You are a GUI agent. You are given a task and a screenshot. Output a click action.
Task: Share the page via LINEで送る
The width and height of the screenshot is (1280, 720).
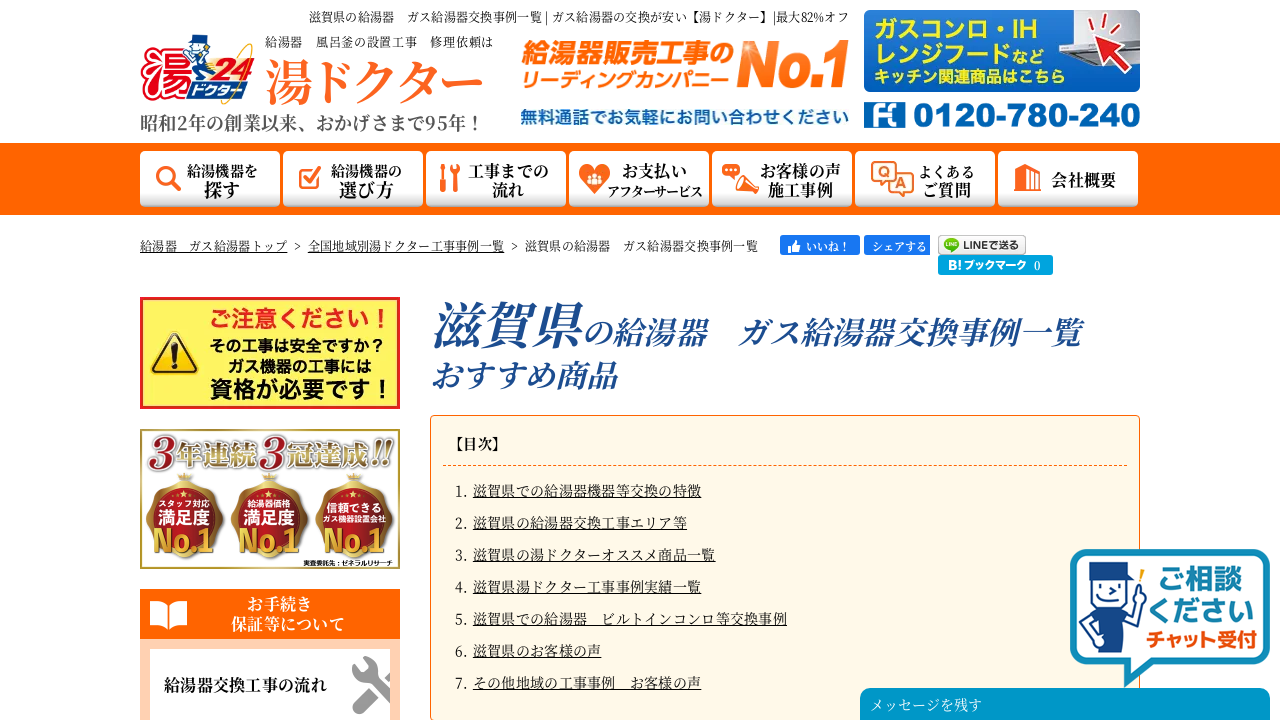click(981, 245)
